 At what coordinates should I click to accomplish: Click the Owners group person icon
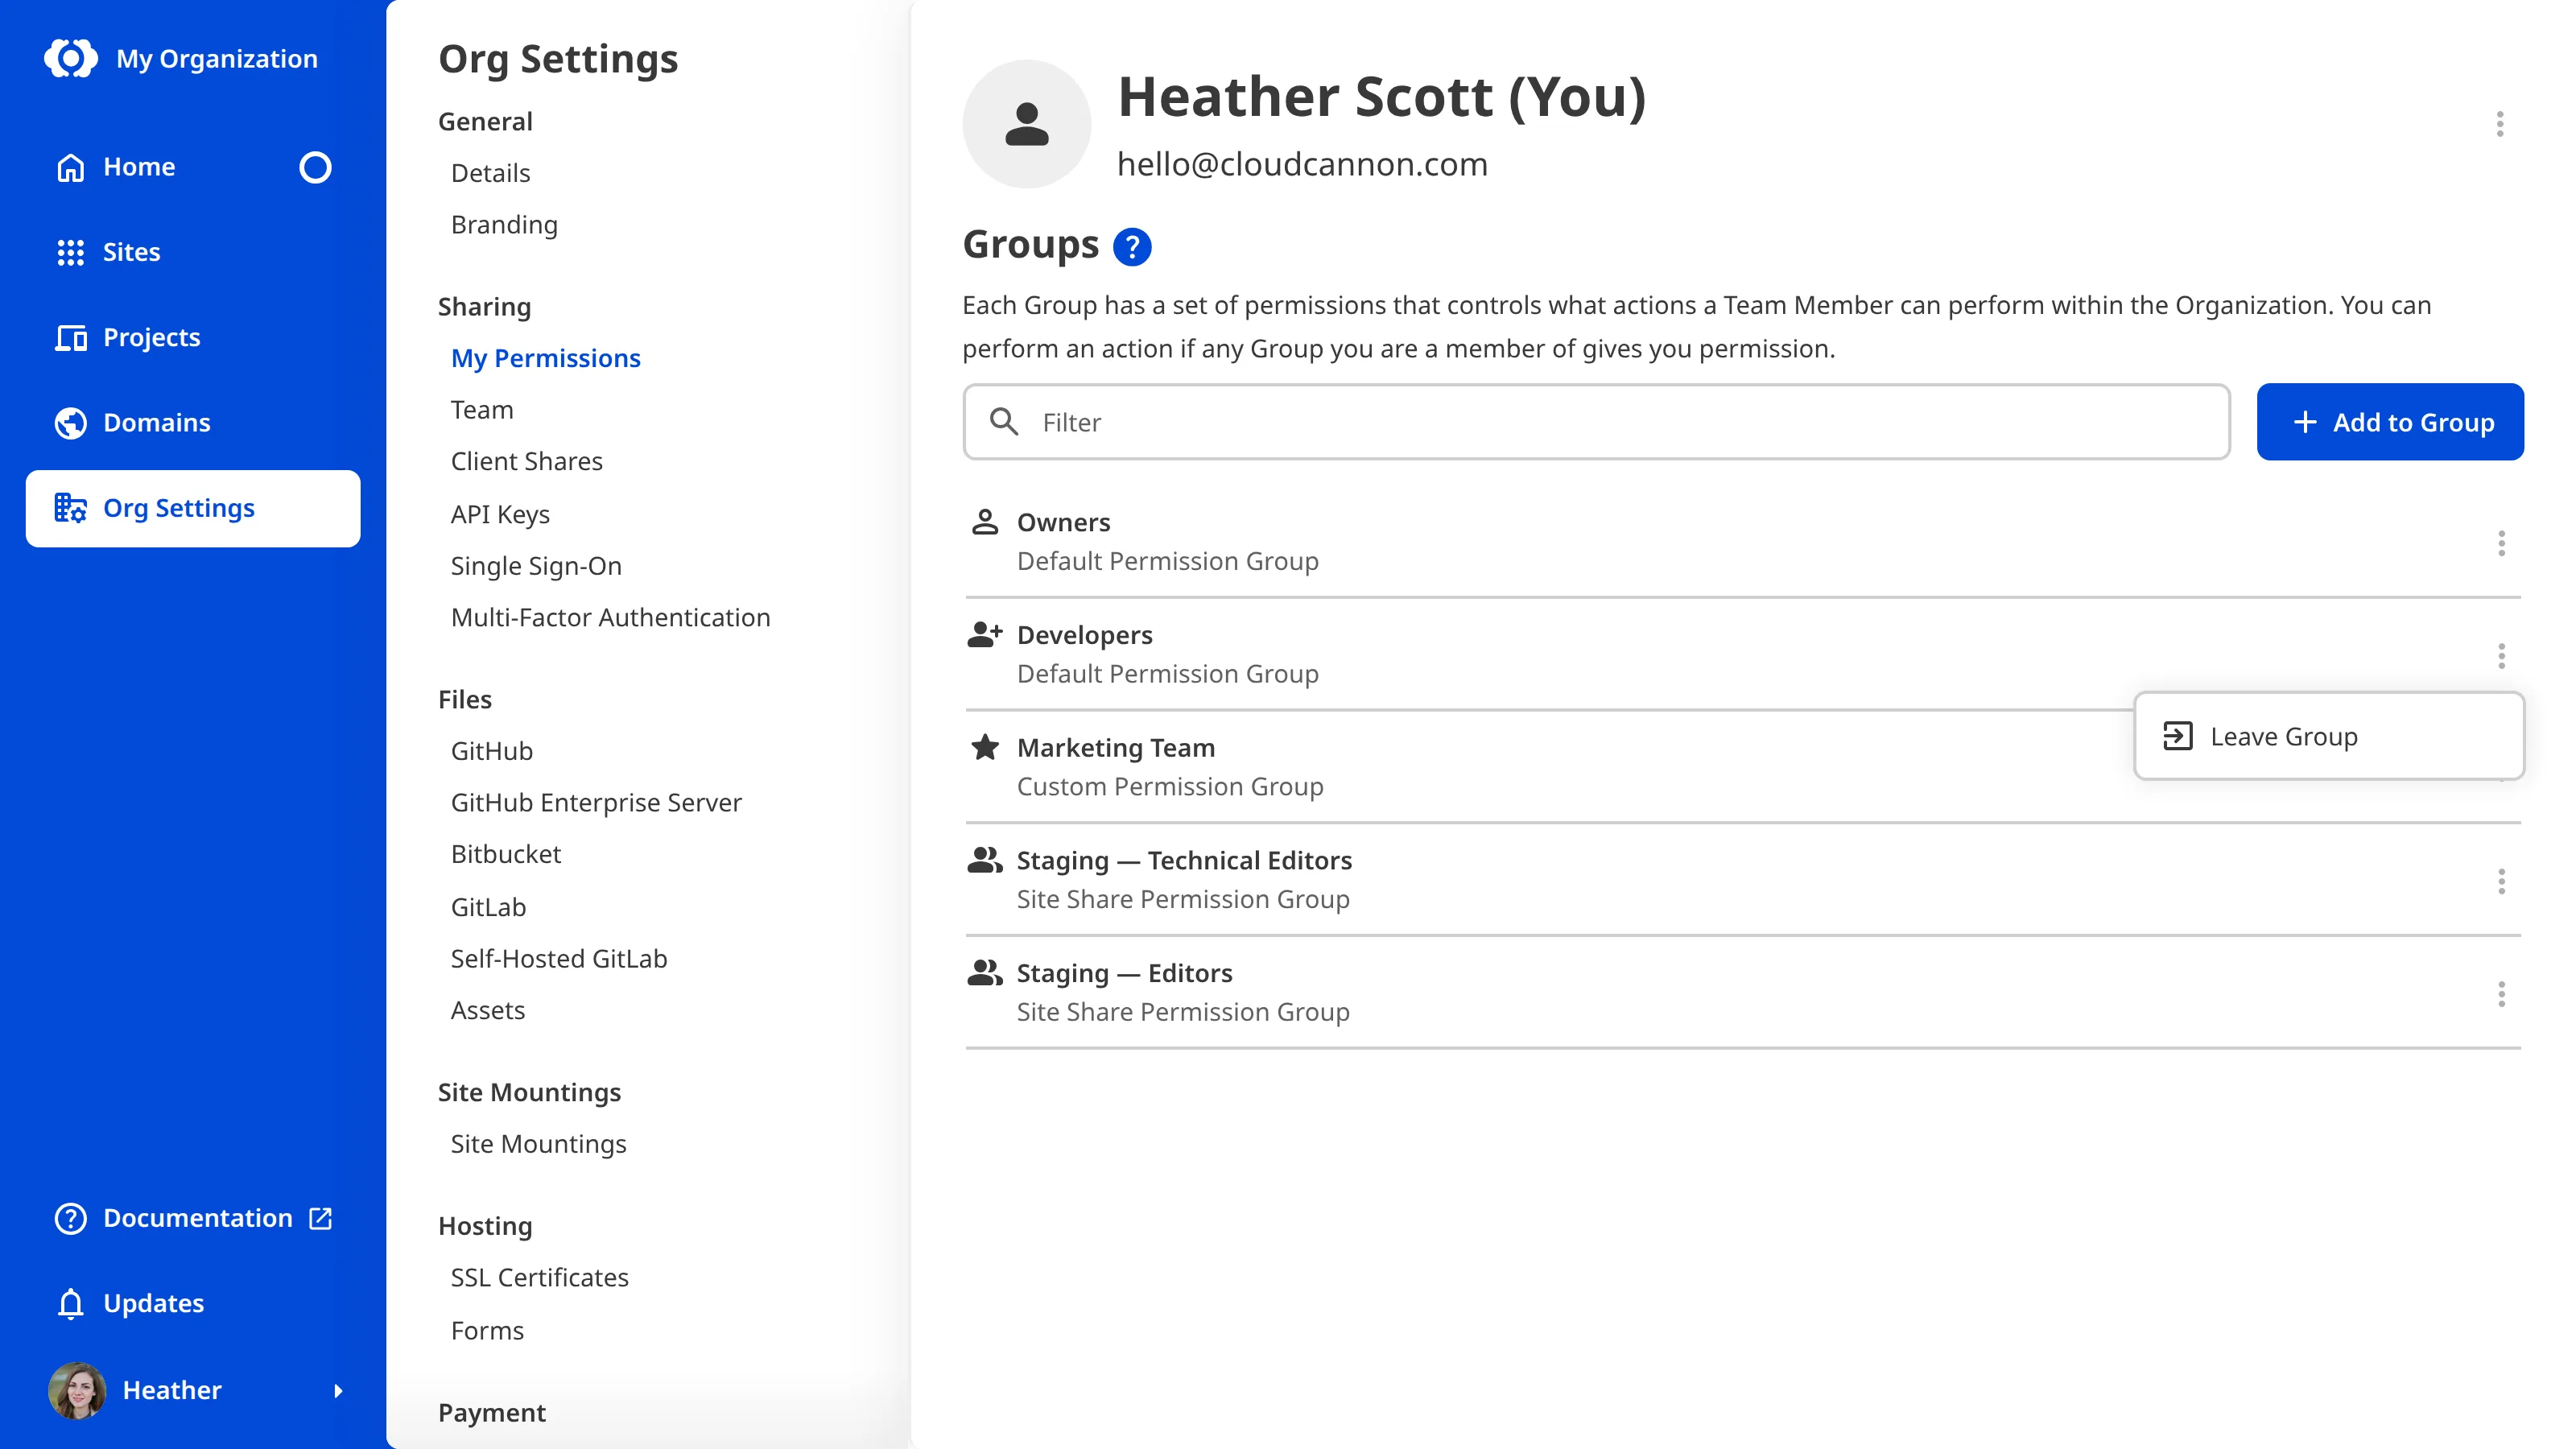tap(985, 522)
